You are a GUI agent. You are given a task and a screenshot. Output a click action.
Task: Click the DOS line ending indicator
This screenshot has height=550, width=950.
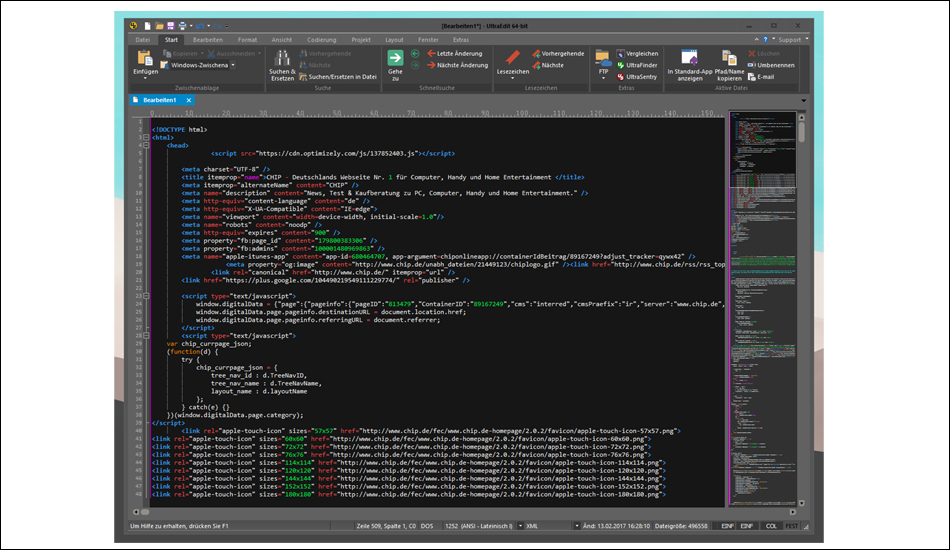427,526
